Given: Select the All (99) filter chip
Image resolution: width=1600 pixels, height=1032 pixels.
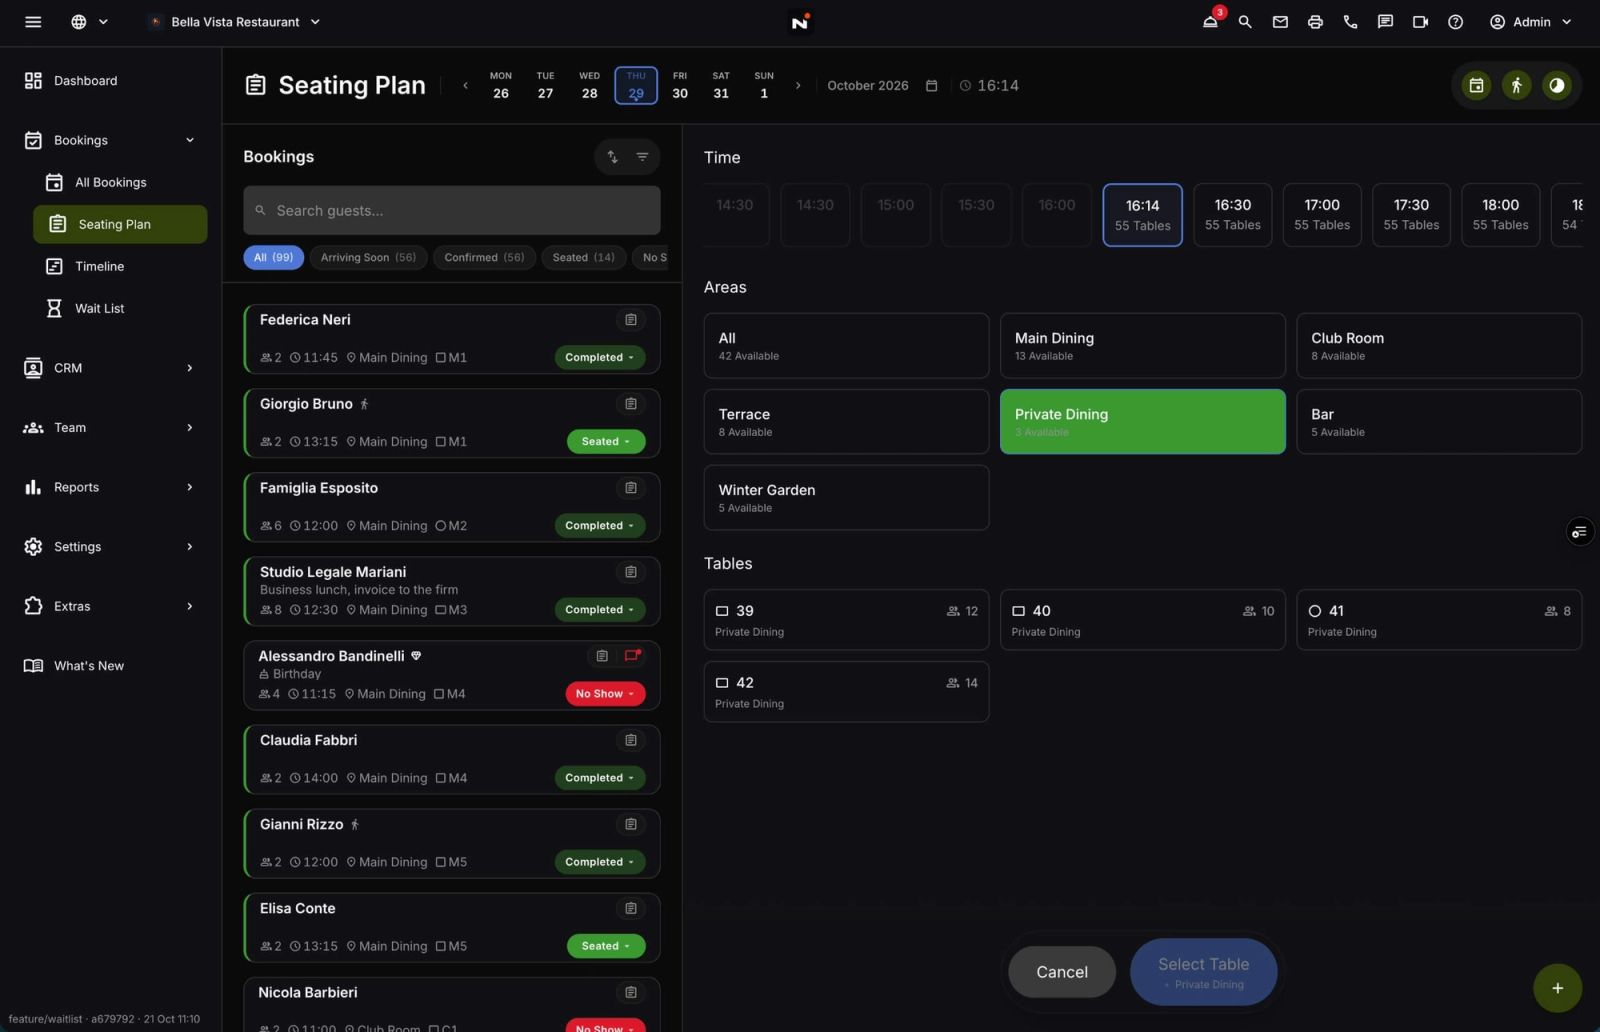Looking at the screenshot, I should [273, 258].
